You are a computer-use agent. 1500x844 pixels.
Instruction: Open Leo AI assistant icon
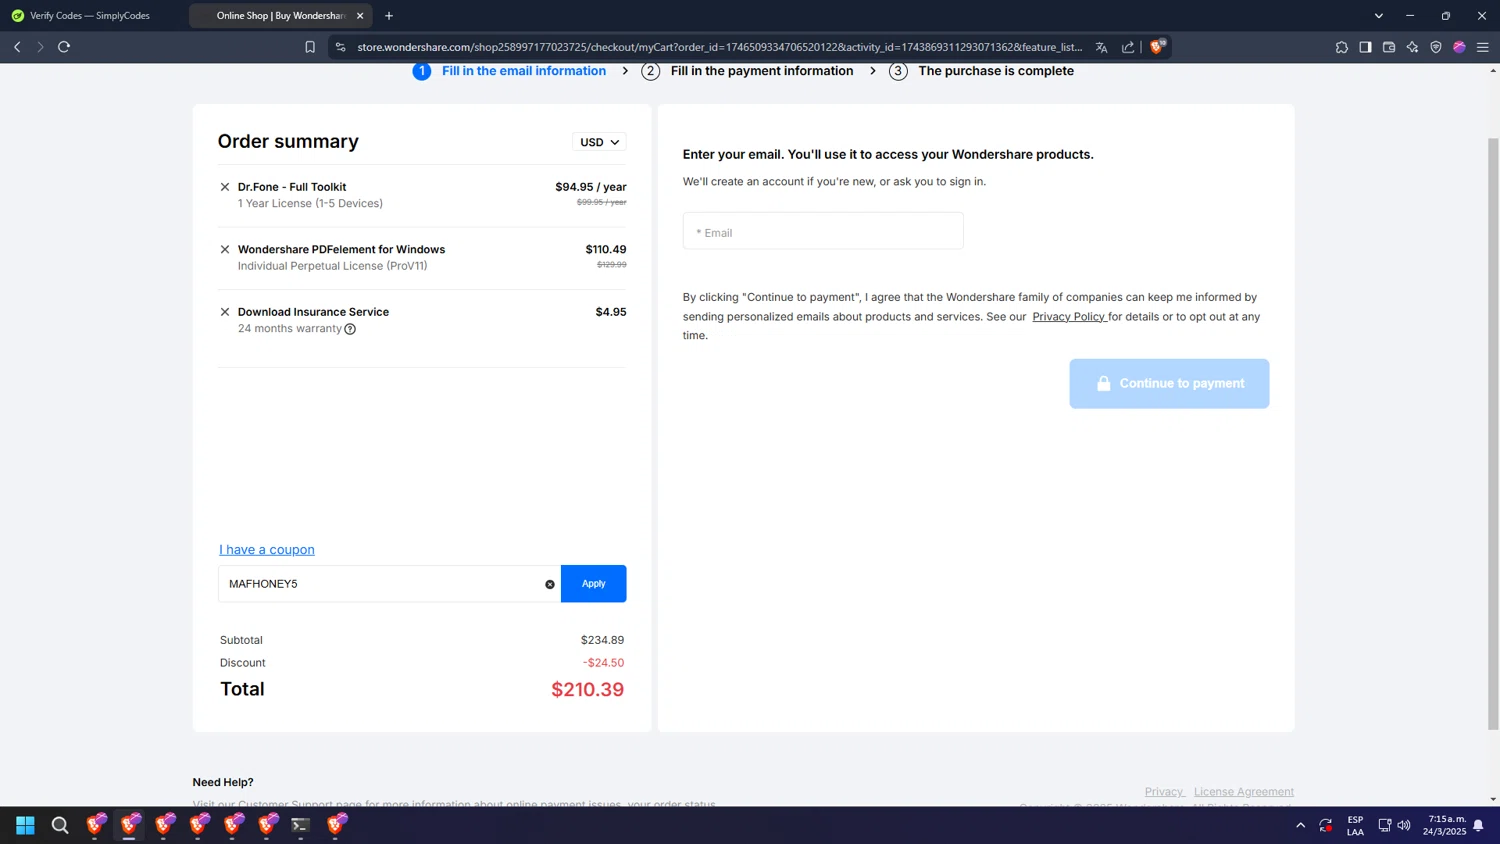1412,47
